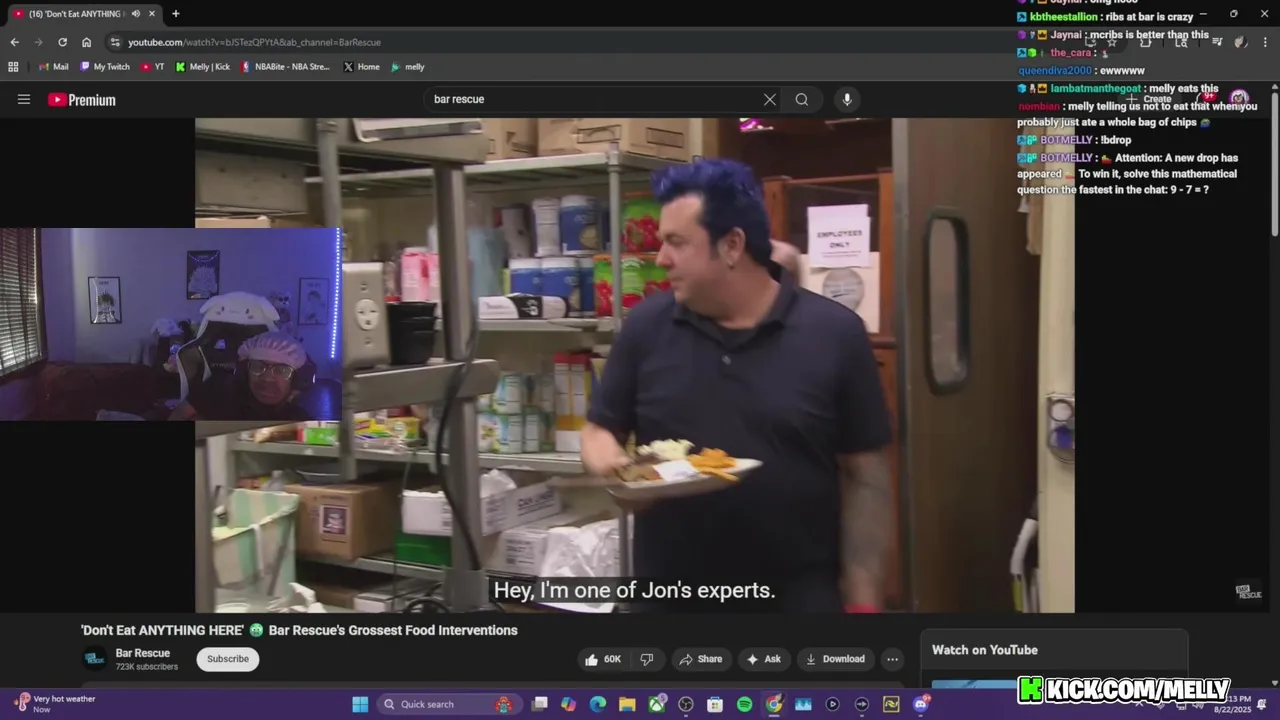Open the YT bookmark
The image size is (1280, 720).
pos(153,67)
